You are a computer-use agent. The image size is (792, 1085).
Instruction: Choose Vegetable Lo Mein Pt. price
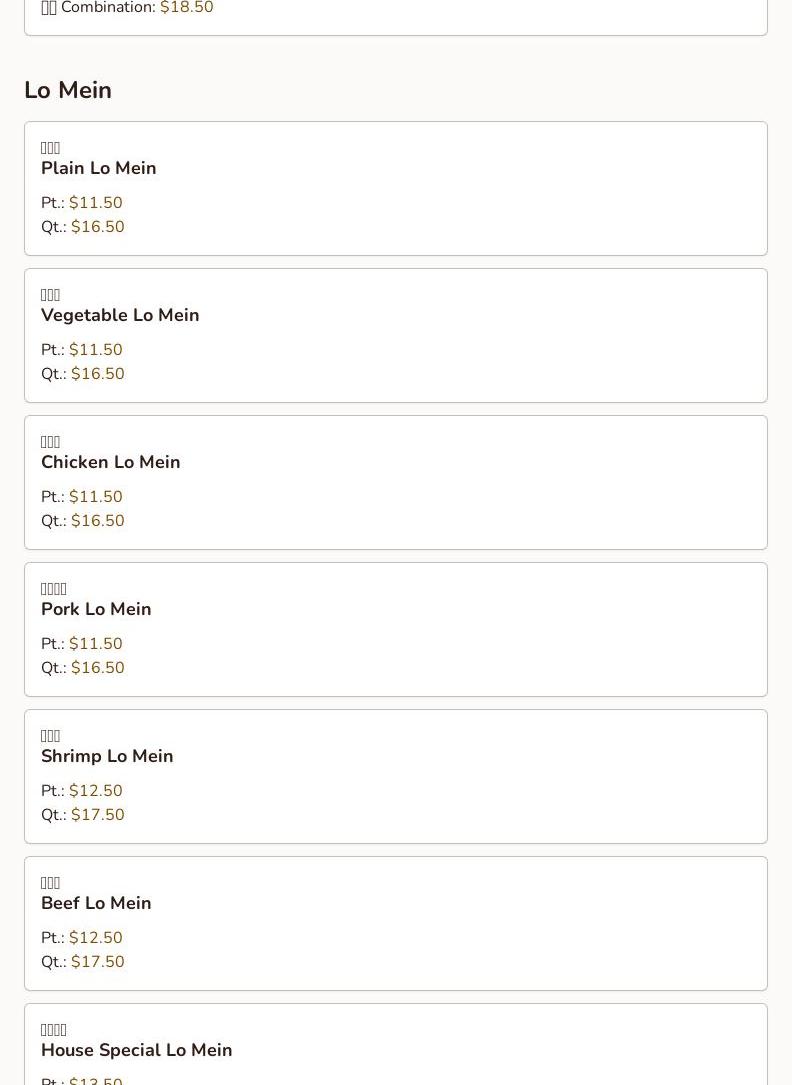pyautogui.click(x=95, y=349)
